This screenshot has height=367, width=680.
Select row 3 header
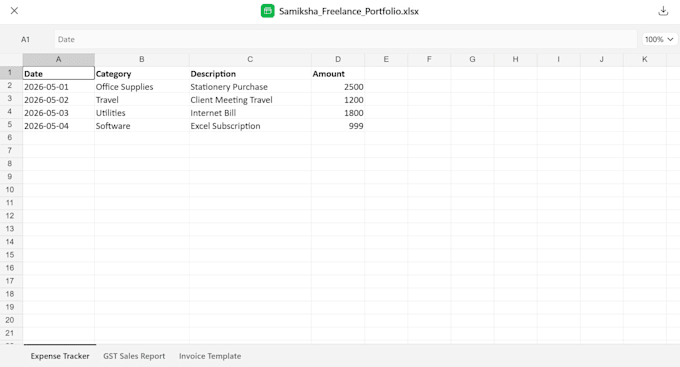[x=11, y=99]
